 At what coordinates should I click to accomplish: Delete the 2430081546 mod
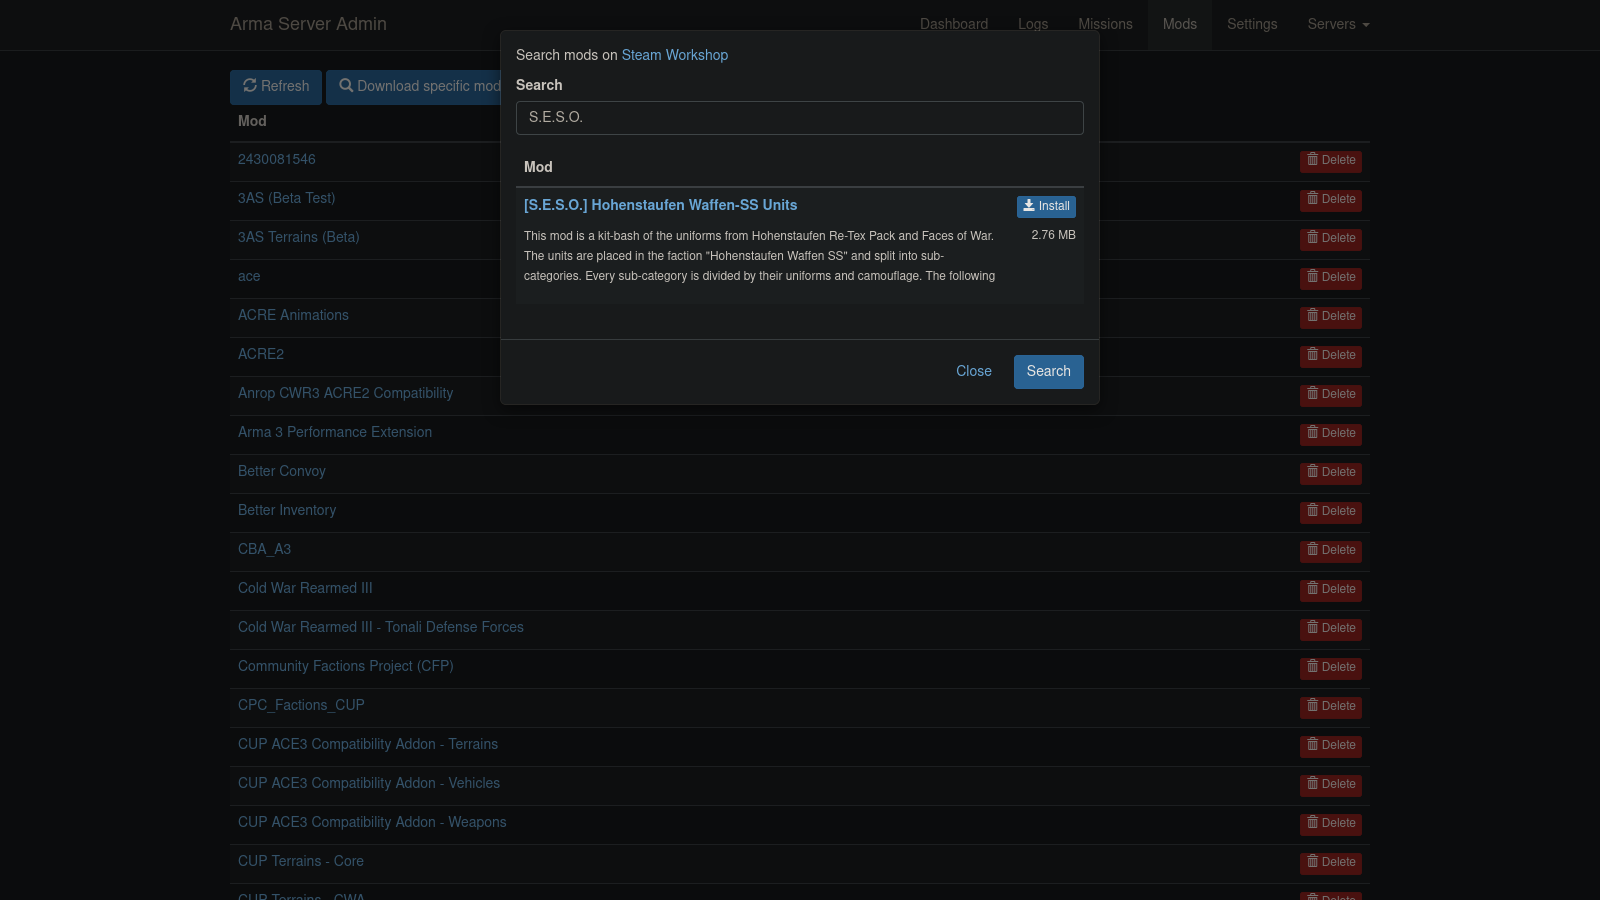point(1331,161)
